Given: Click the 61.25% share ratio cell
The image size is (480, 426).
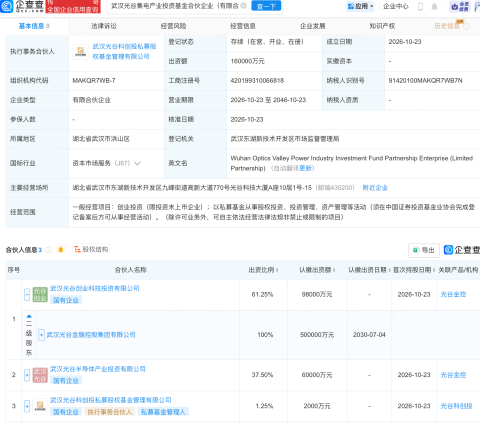Looking at the screenshot, I should [x=262, y=295].
